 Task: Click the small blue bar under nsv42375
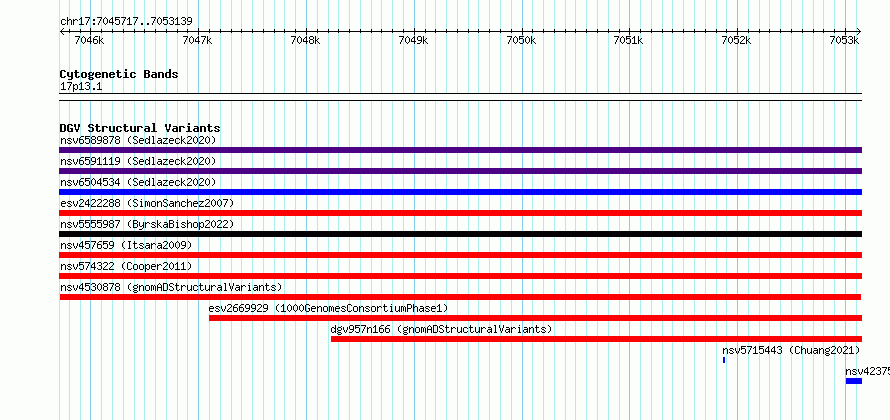coord(854,381)
